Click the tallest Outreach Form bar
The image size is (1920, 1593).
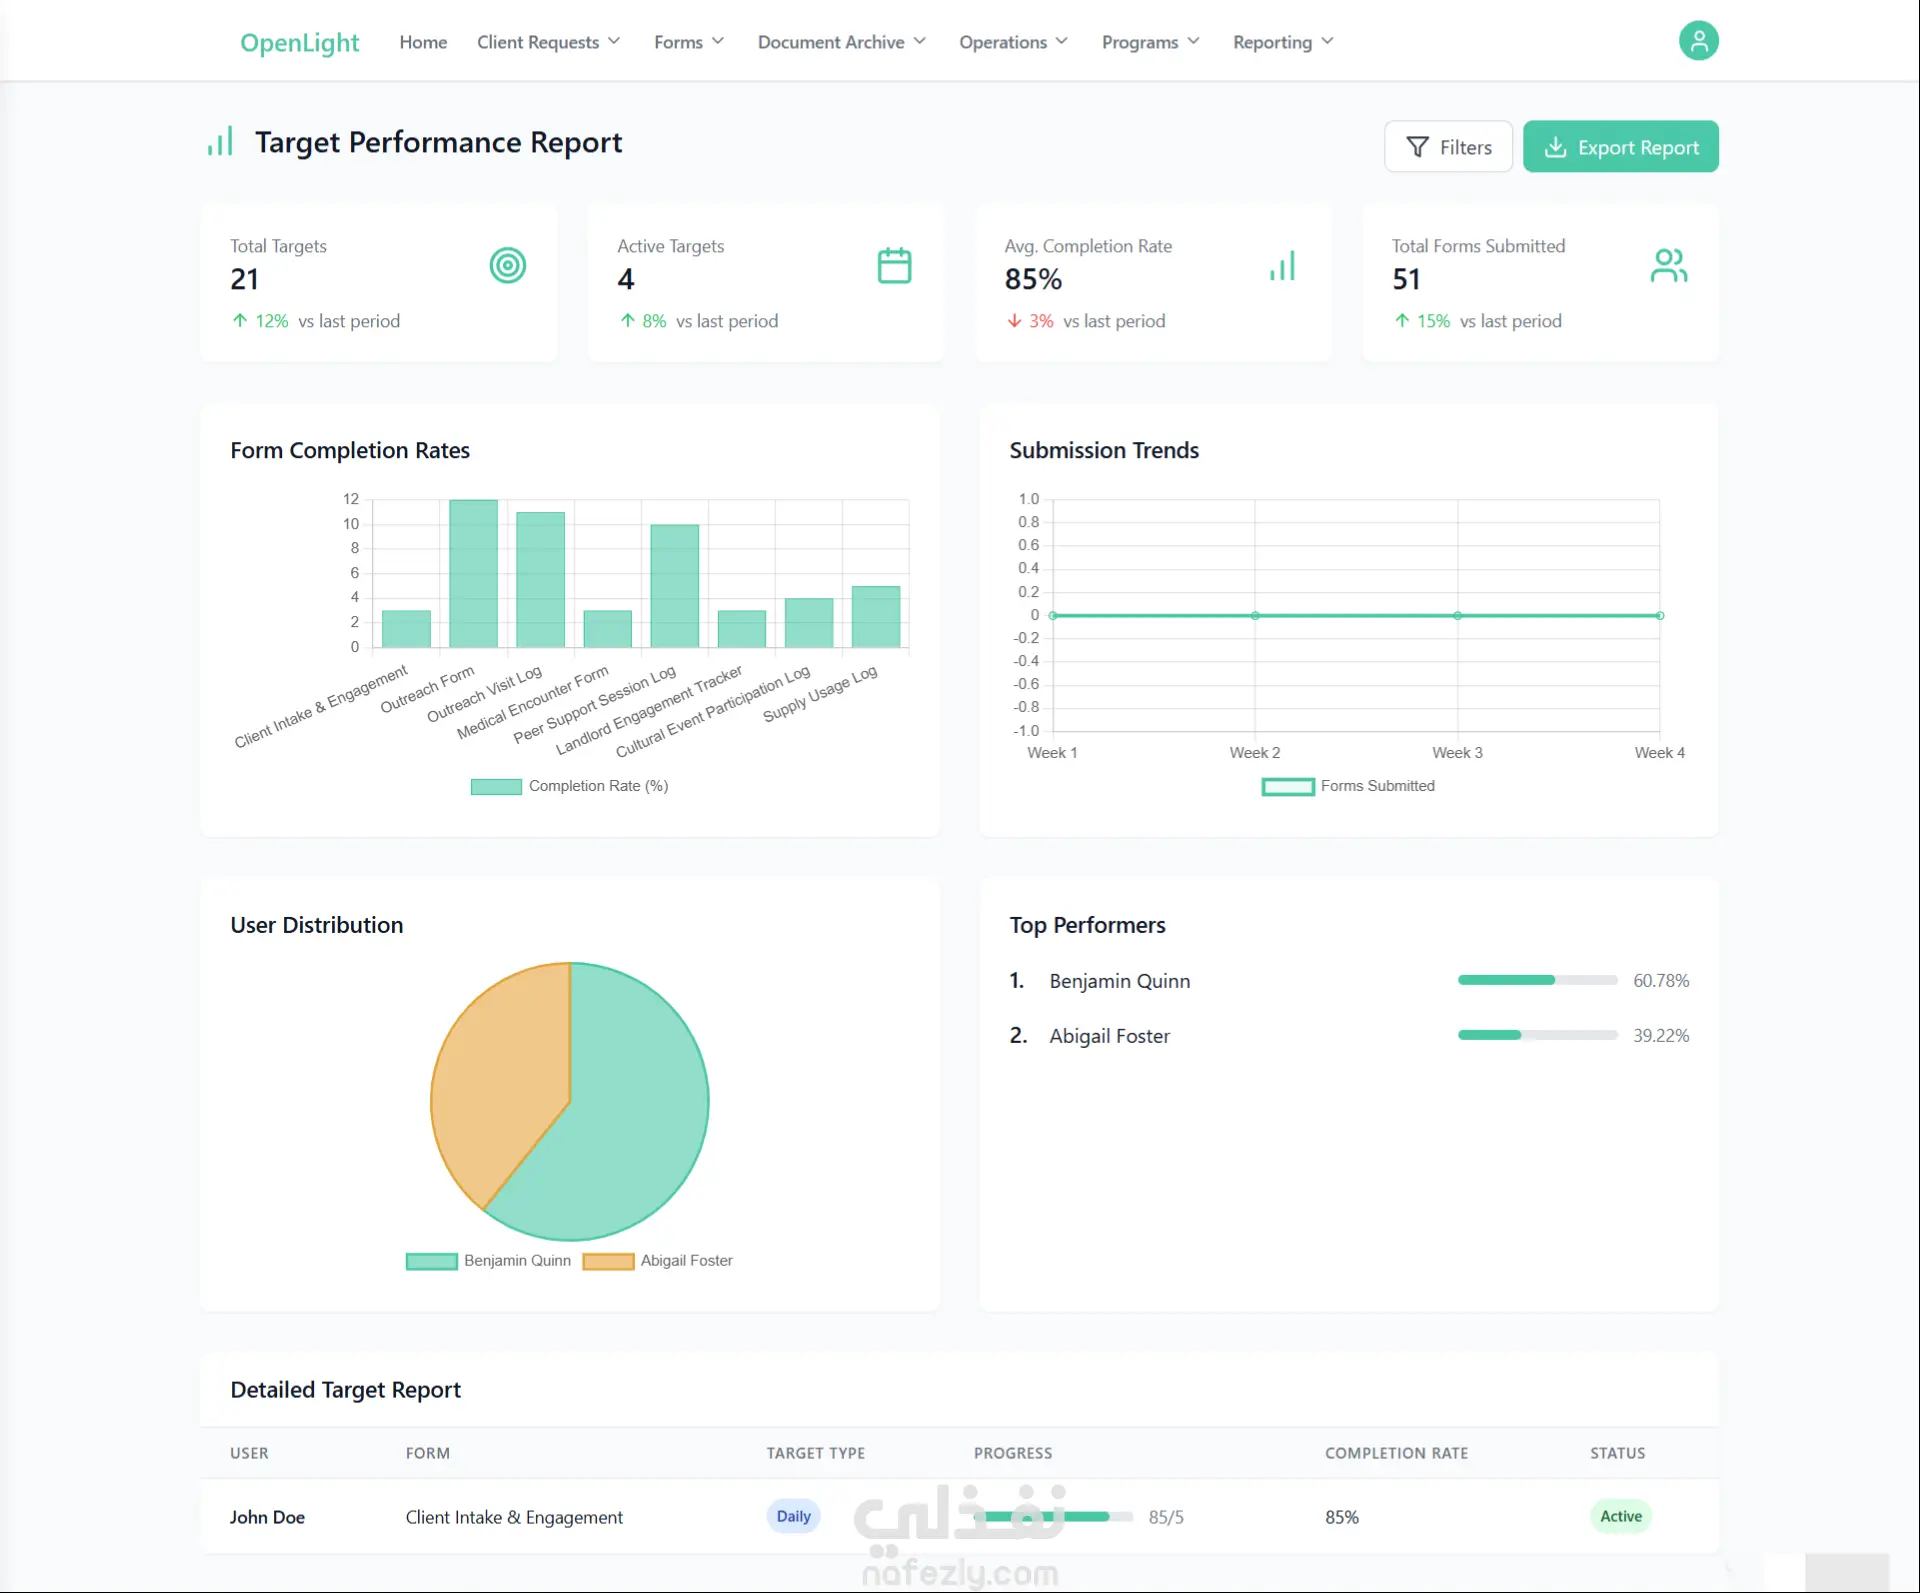pyautogui.click(x=473, y=573)
